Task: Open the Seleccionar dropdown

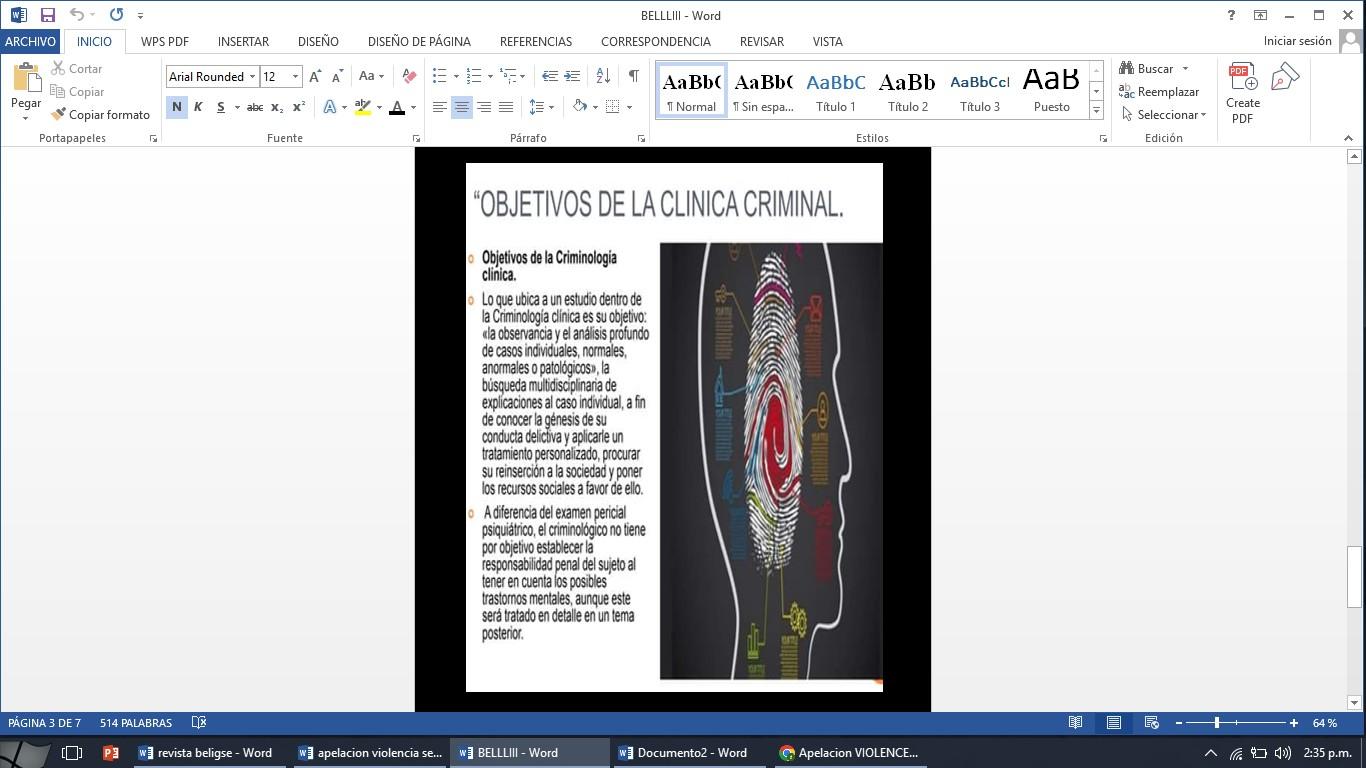Action: coord(1164,115)
